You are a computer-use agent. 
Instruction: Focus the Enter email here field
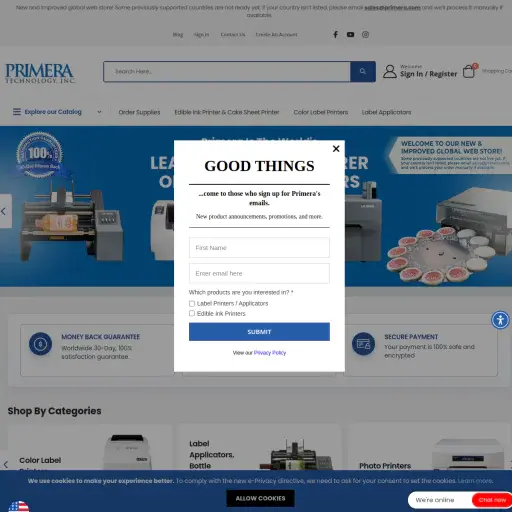pyautogui.click(x=259, y=273)
